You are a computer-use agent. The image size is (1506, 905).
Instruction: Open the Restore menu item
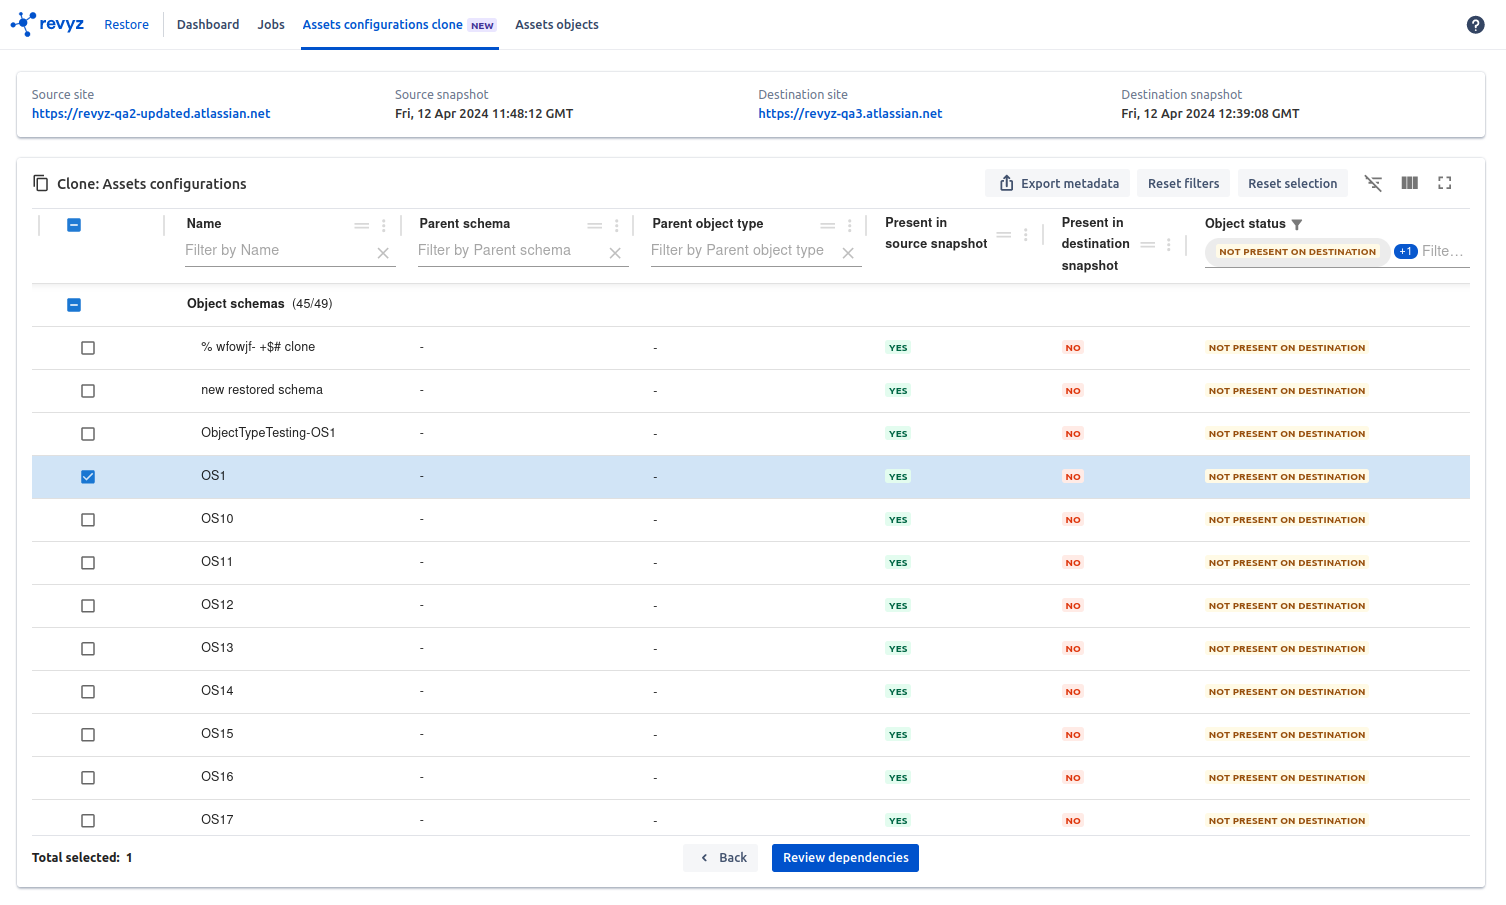tap(126, 25)
